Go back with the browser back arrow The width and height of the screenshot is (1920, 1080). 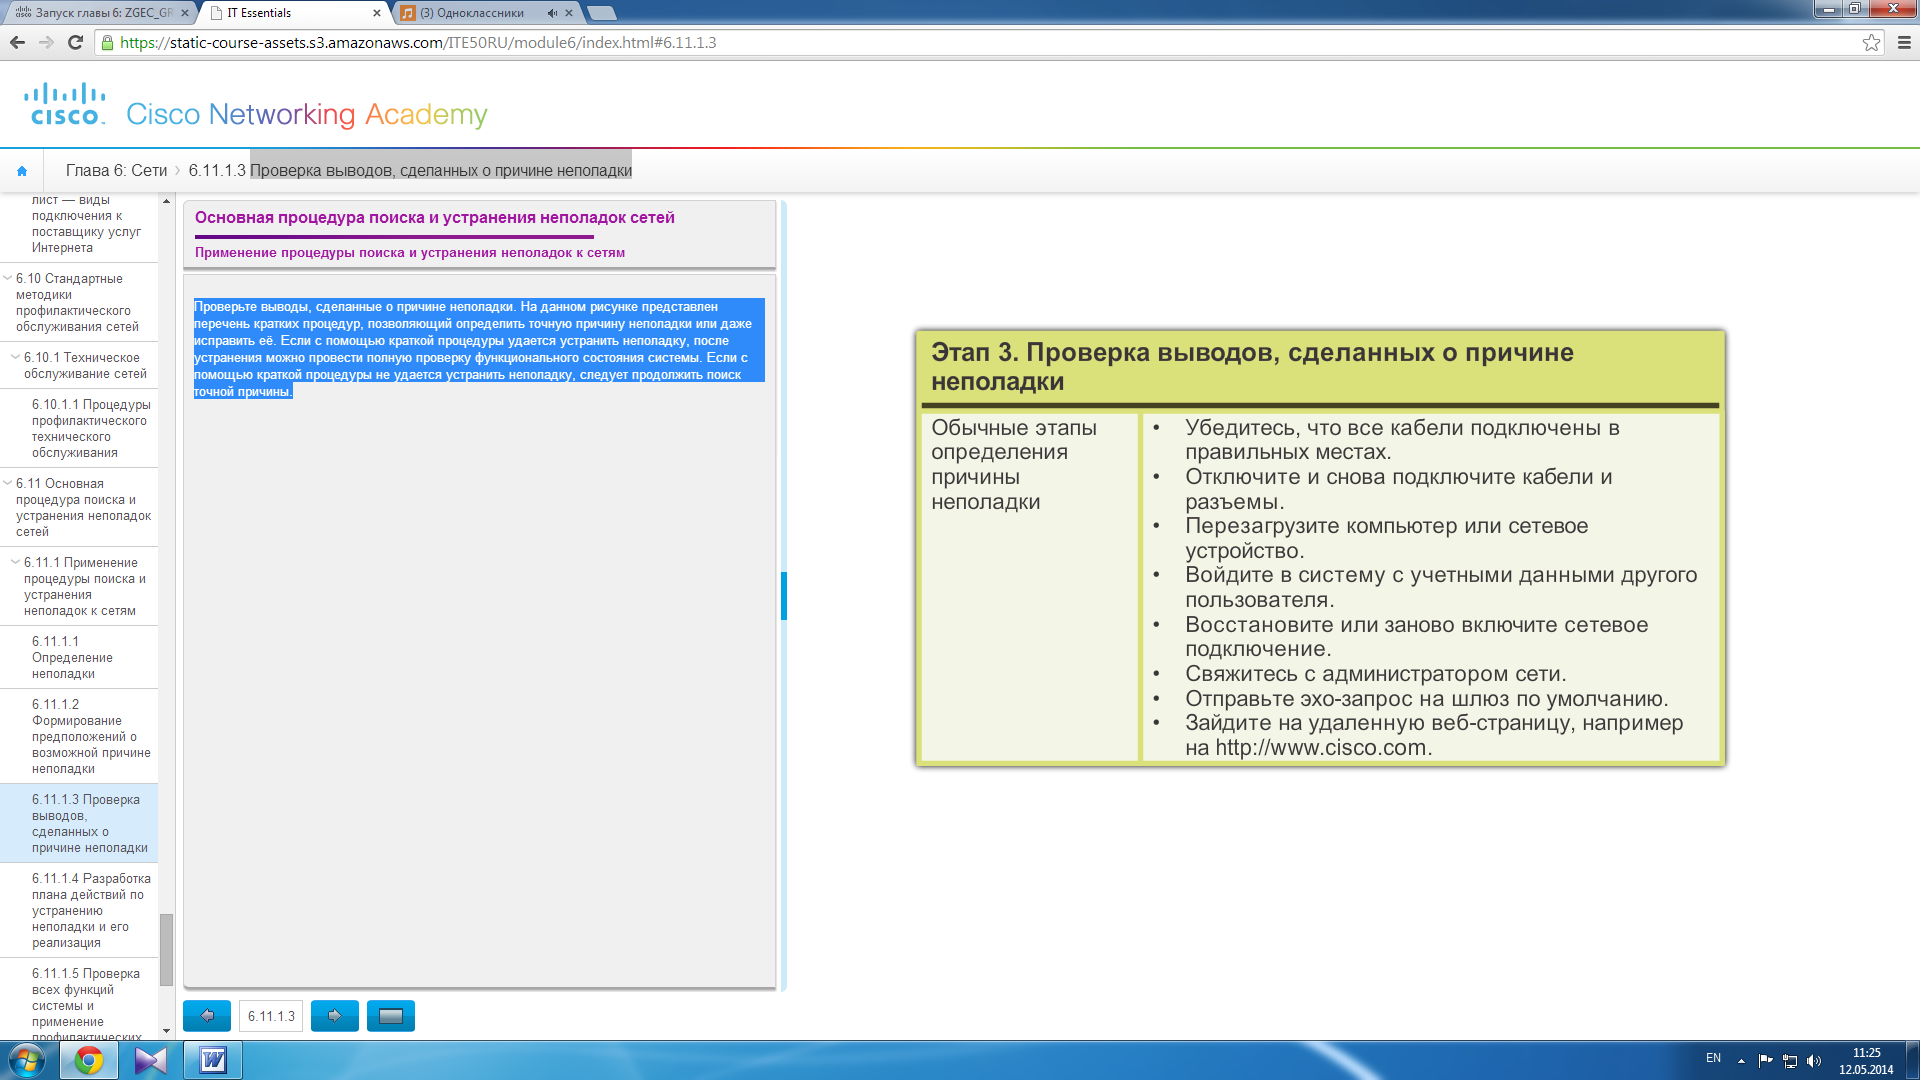[x=17, y=42]
